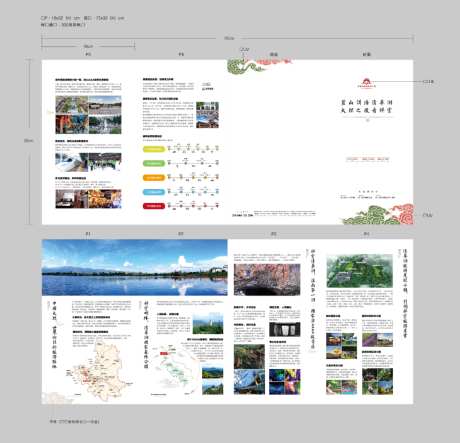The width and height of the screenshot is (460, 443).
Task: Open the yellow-vehicle photo grid on last page
Action: coord(341,346)
